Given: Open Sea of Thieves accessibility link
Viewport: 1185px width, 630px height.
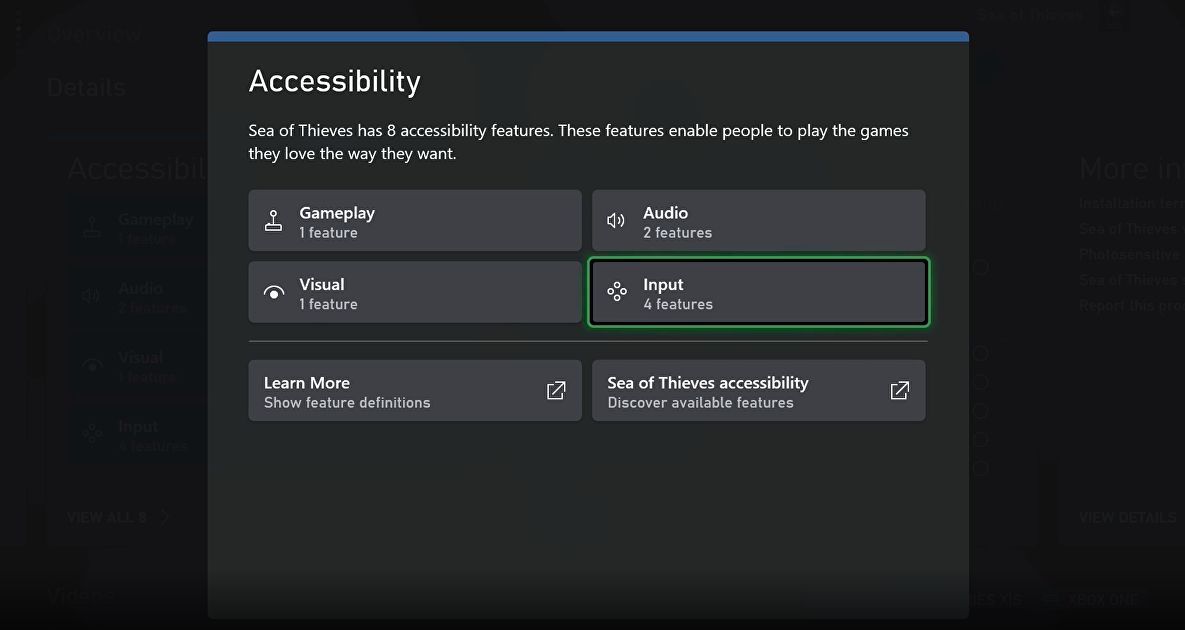Looking at the screenshot, I should [758, 391].
